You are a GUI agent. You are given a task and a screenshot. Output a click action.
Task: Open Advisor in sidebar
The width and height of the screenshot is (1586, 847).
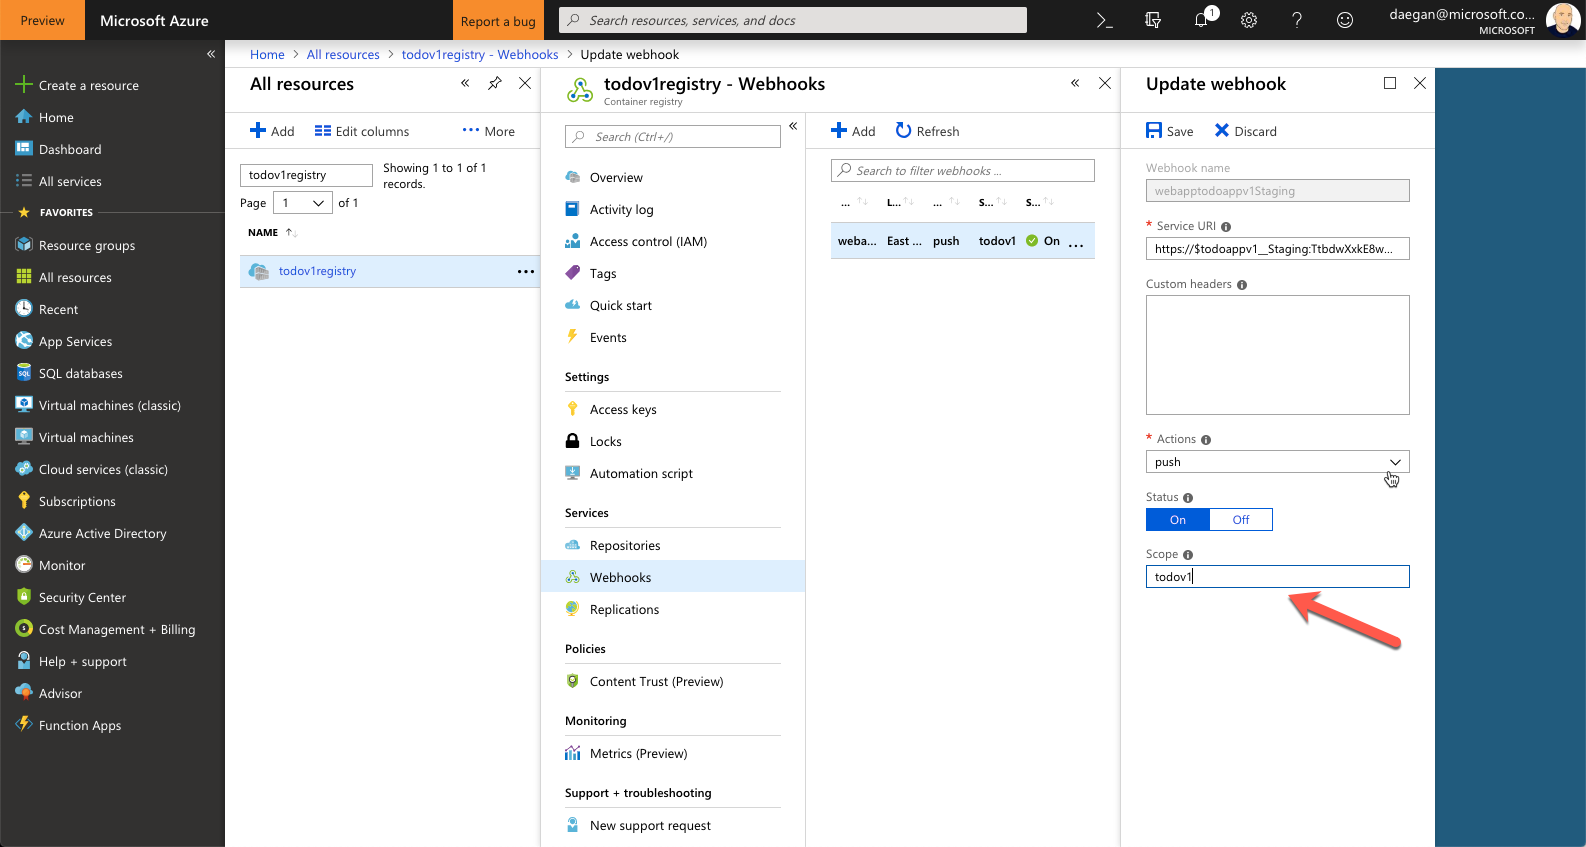tap(49, 694)
